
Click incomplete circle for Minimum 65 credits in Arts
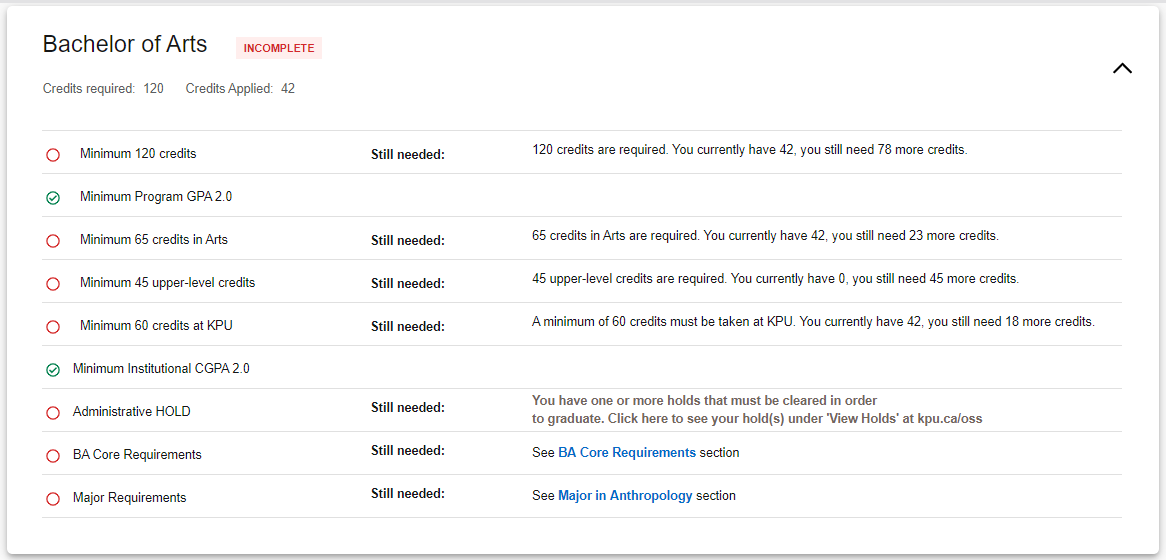coord(53,241)
